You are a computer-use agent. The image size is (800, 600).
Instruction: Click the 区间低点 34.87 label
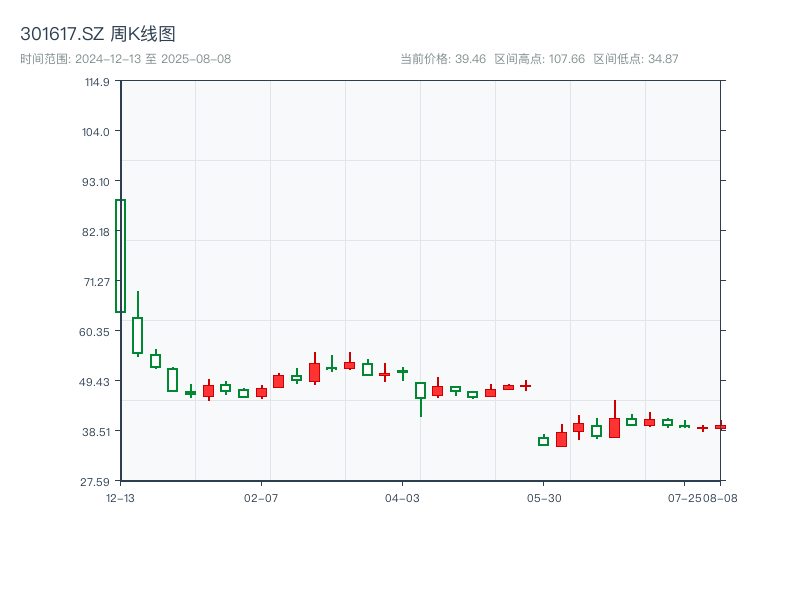636,59
